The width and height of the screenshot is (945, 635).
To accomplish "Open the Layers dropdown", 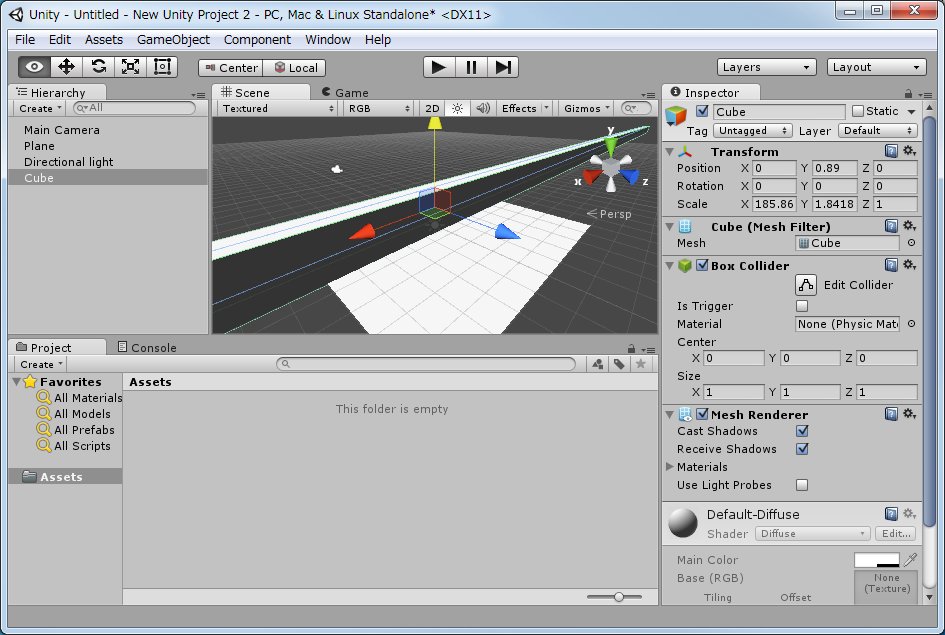I will click(767, 67).
